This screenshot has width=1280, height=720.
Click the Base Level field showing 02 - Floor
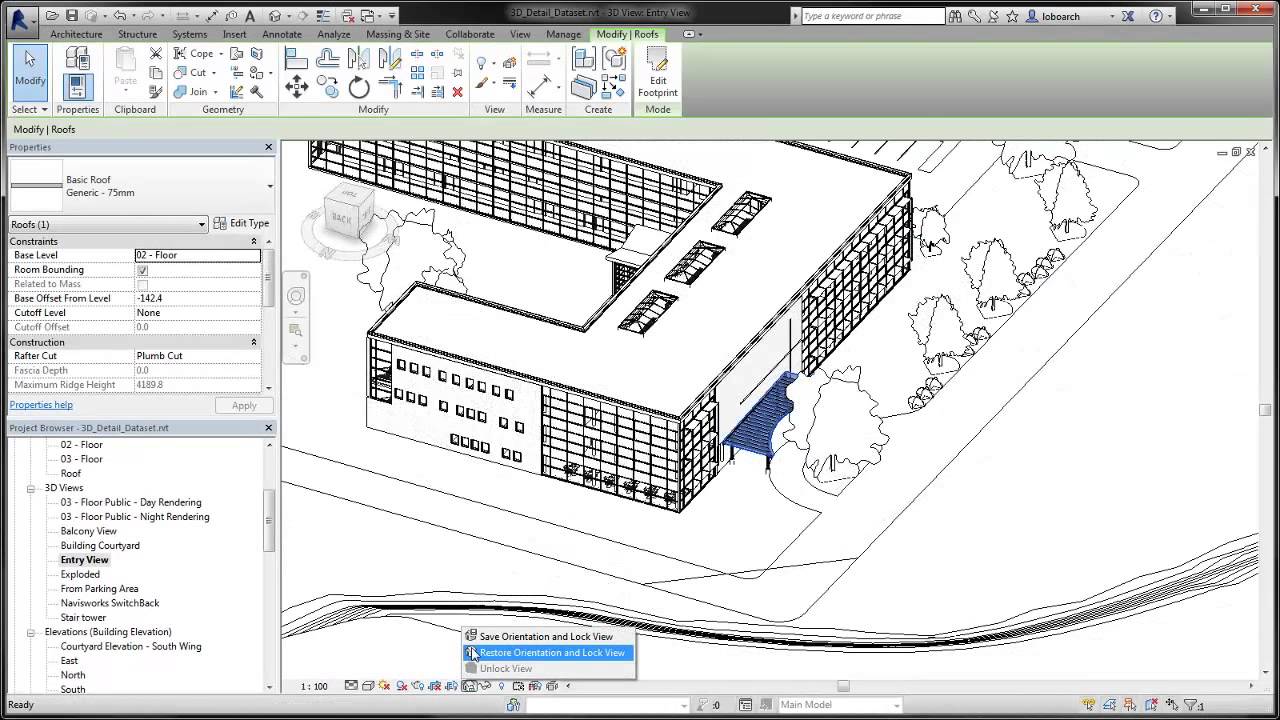coord(197,255)
